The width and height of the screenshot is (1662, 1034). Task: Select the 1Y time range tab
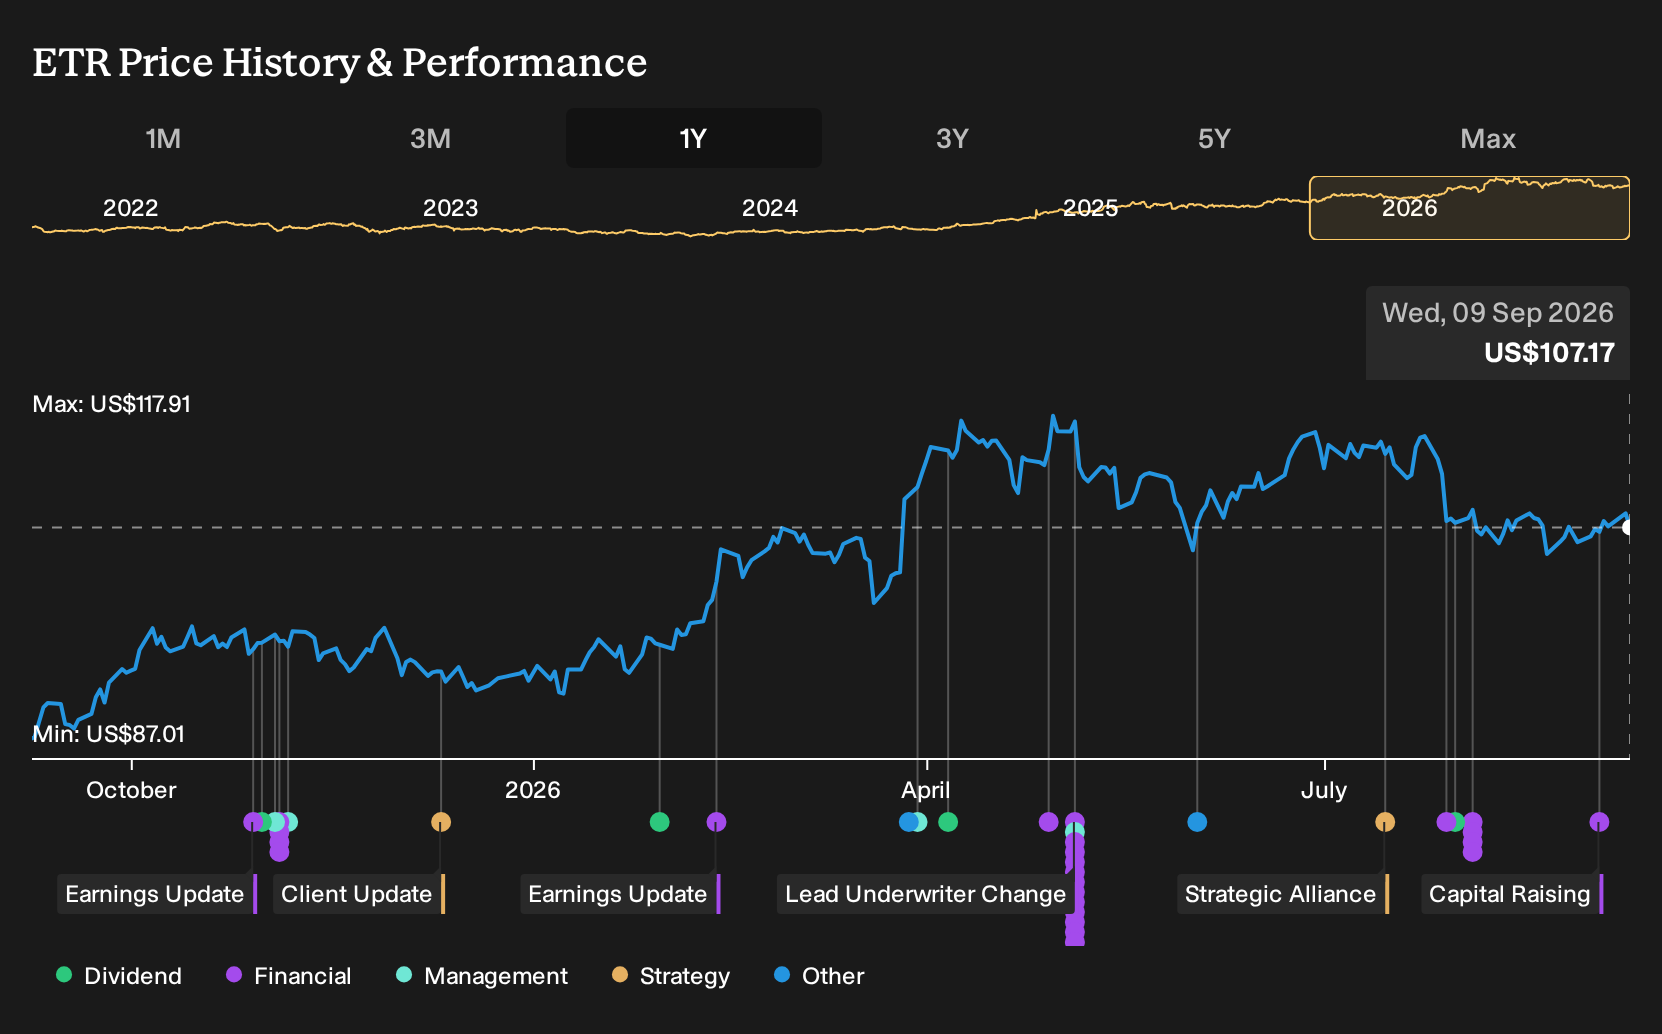[x=694, y=138]
